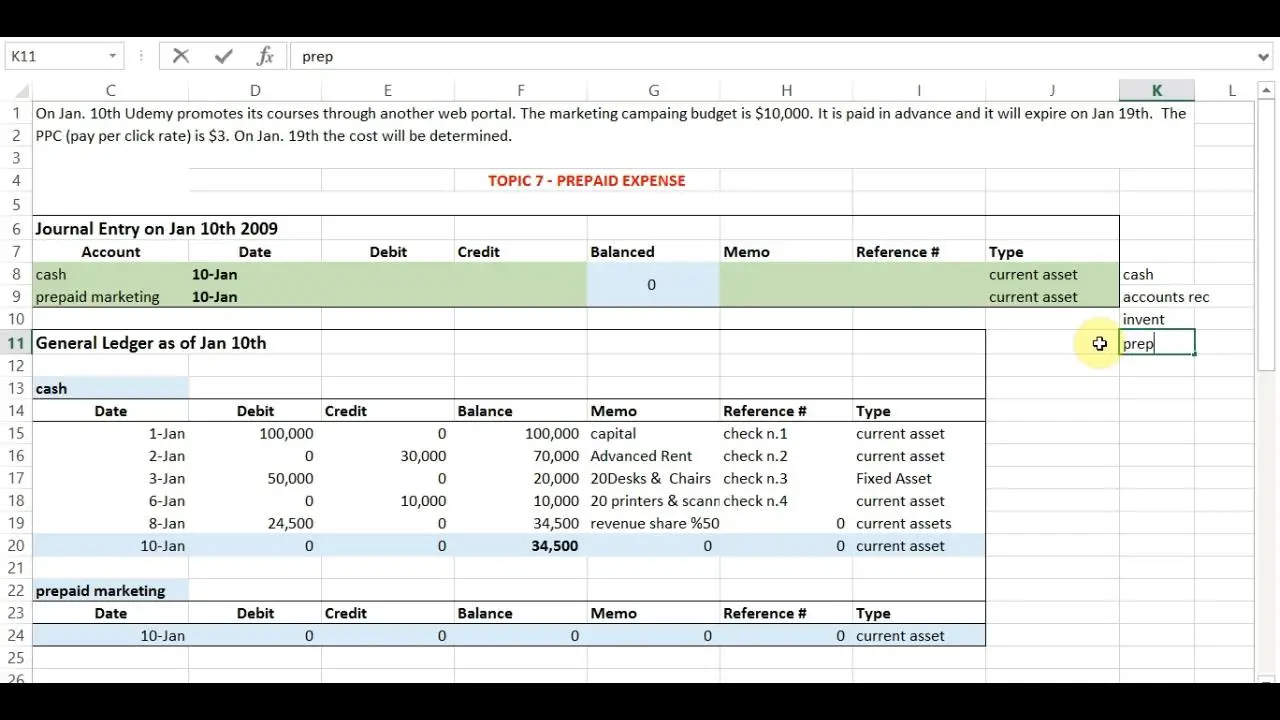Select 'prepaid marketing' cell in row 9
Image resolution: width=1280 pixels, height=720 pixels.
[110, 297]
